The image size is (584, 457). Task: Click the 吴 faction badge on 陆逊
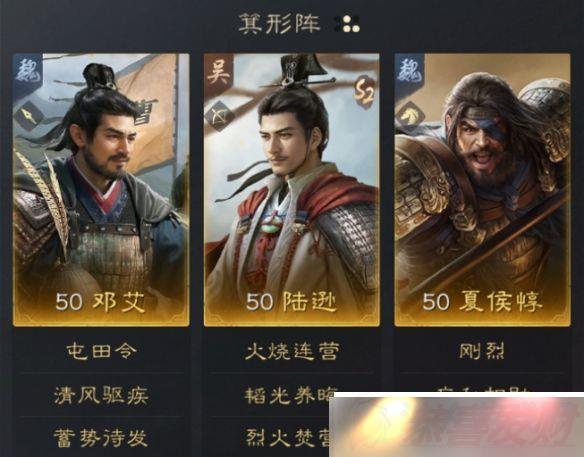(219, 72)
